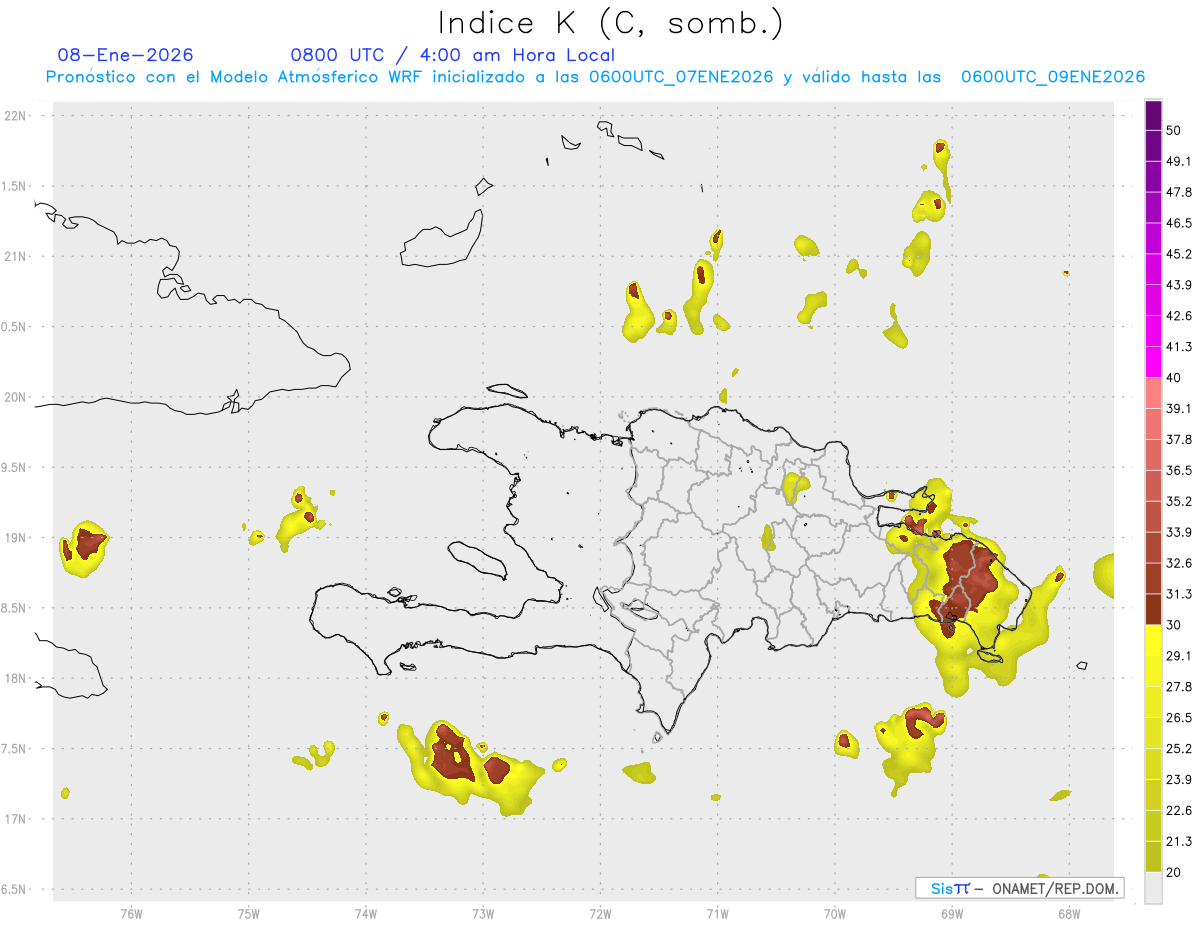This screenshot has width=1200, height=927.
Task: Click the '70W' longitude label
Action: click(835, 913)
